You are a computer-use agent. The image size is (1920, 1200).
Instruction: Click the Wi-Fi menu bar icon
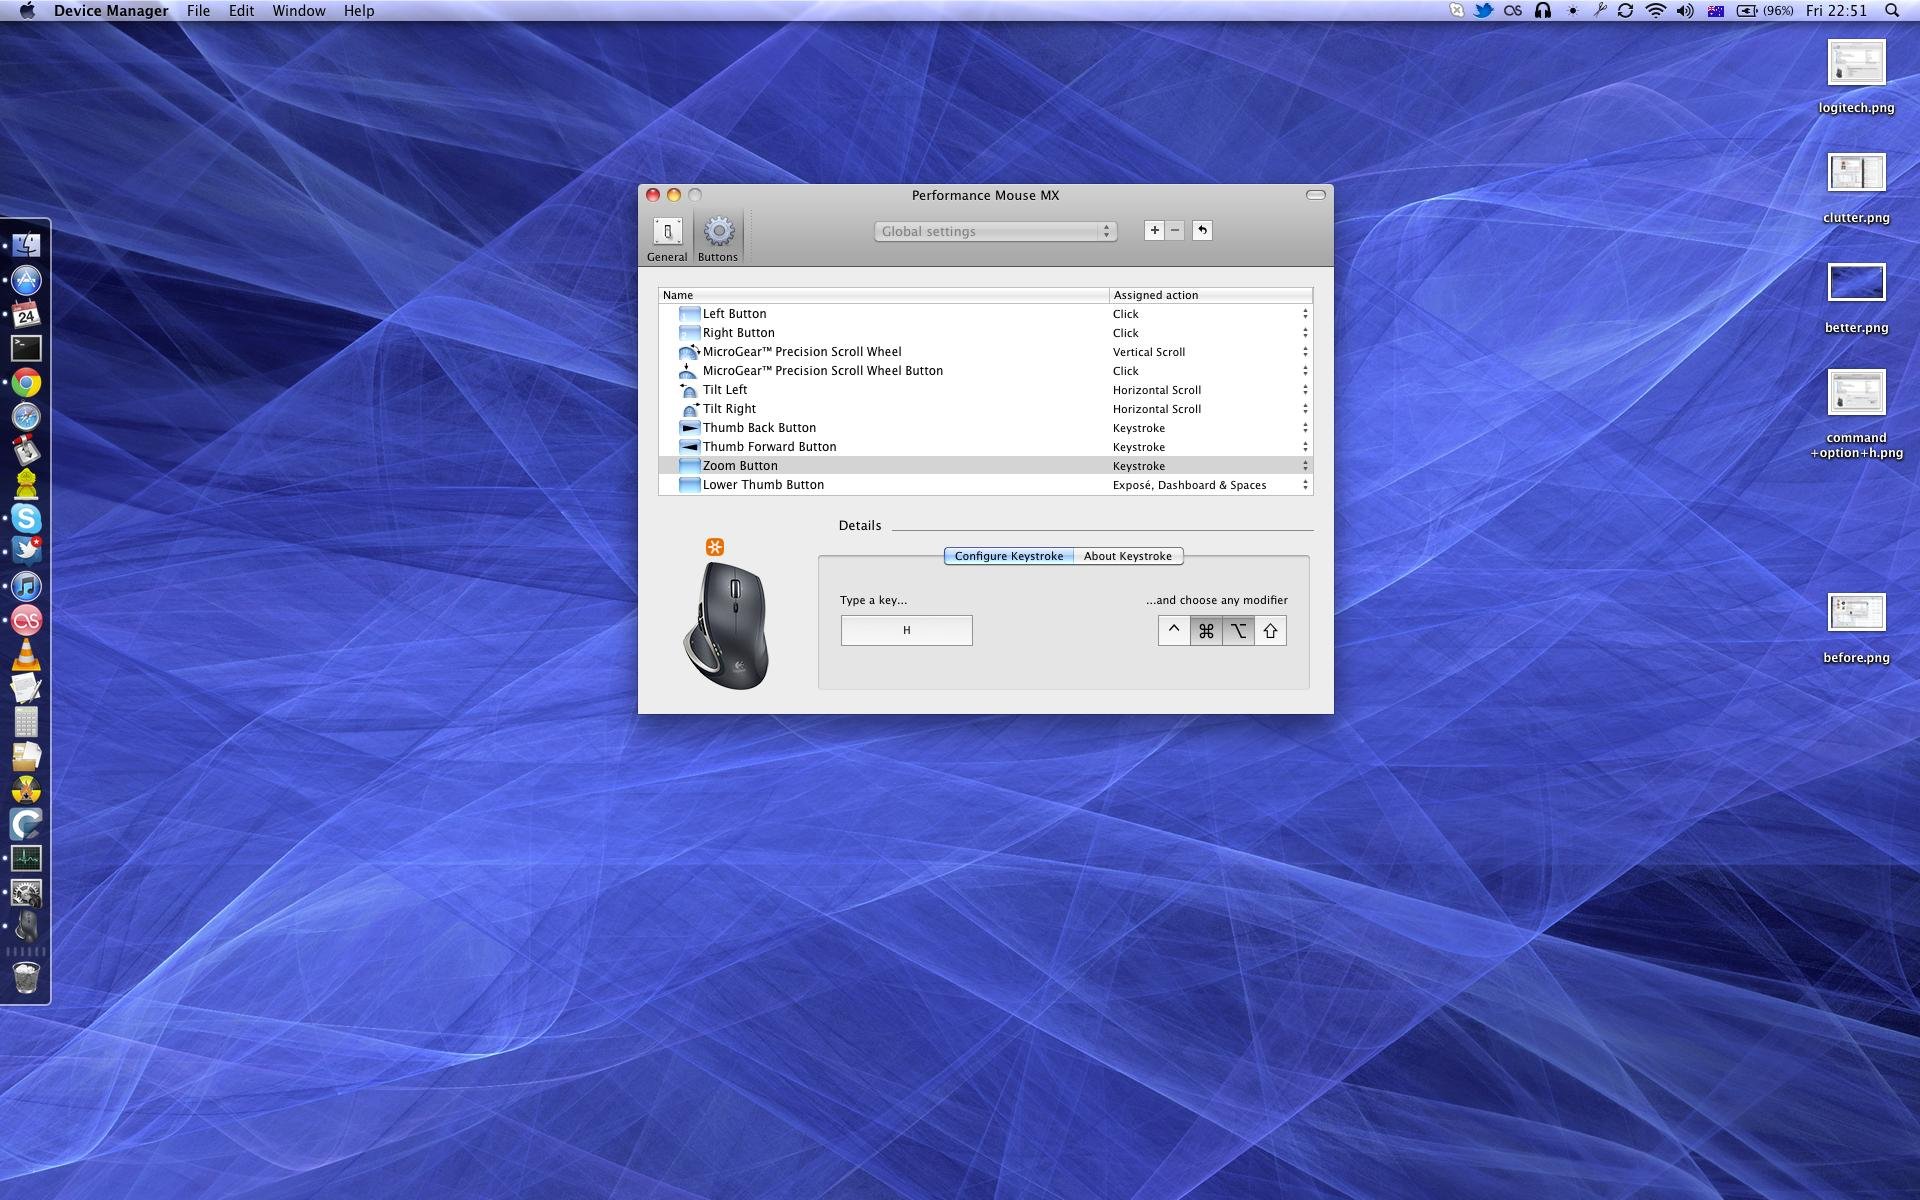tap(1655, 11)
